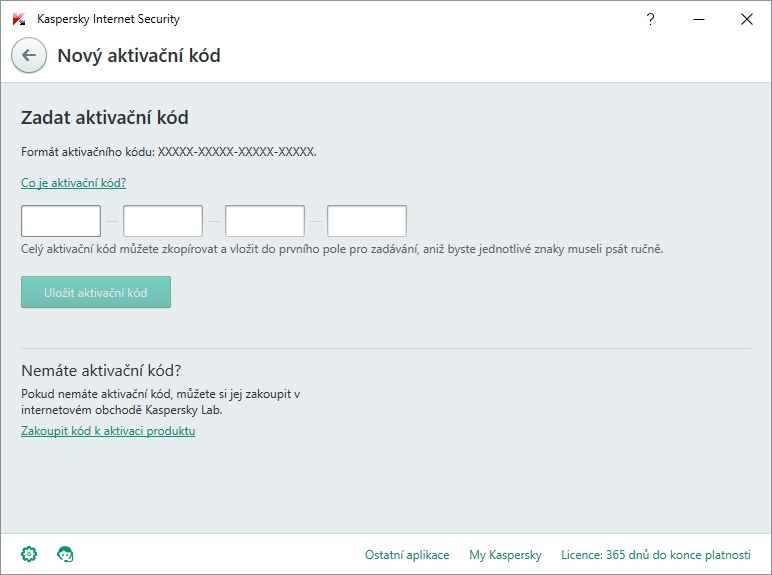Minimize the Kaspersky window

point(699,19)
